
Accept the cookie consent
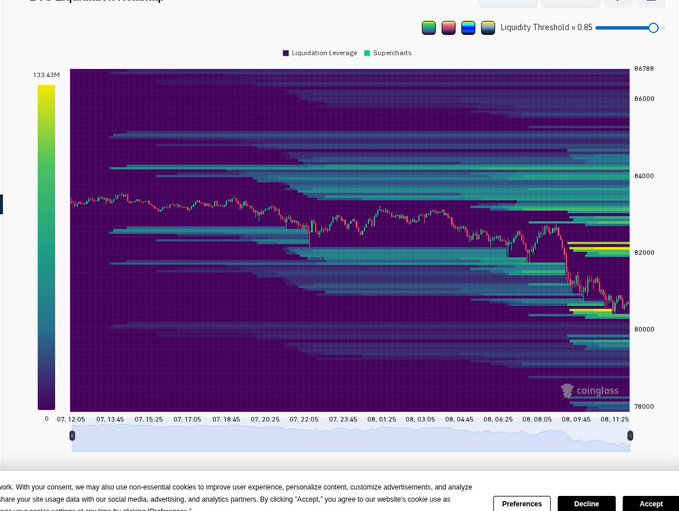click(x=651, y=504)
